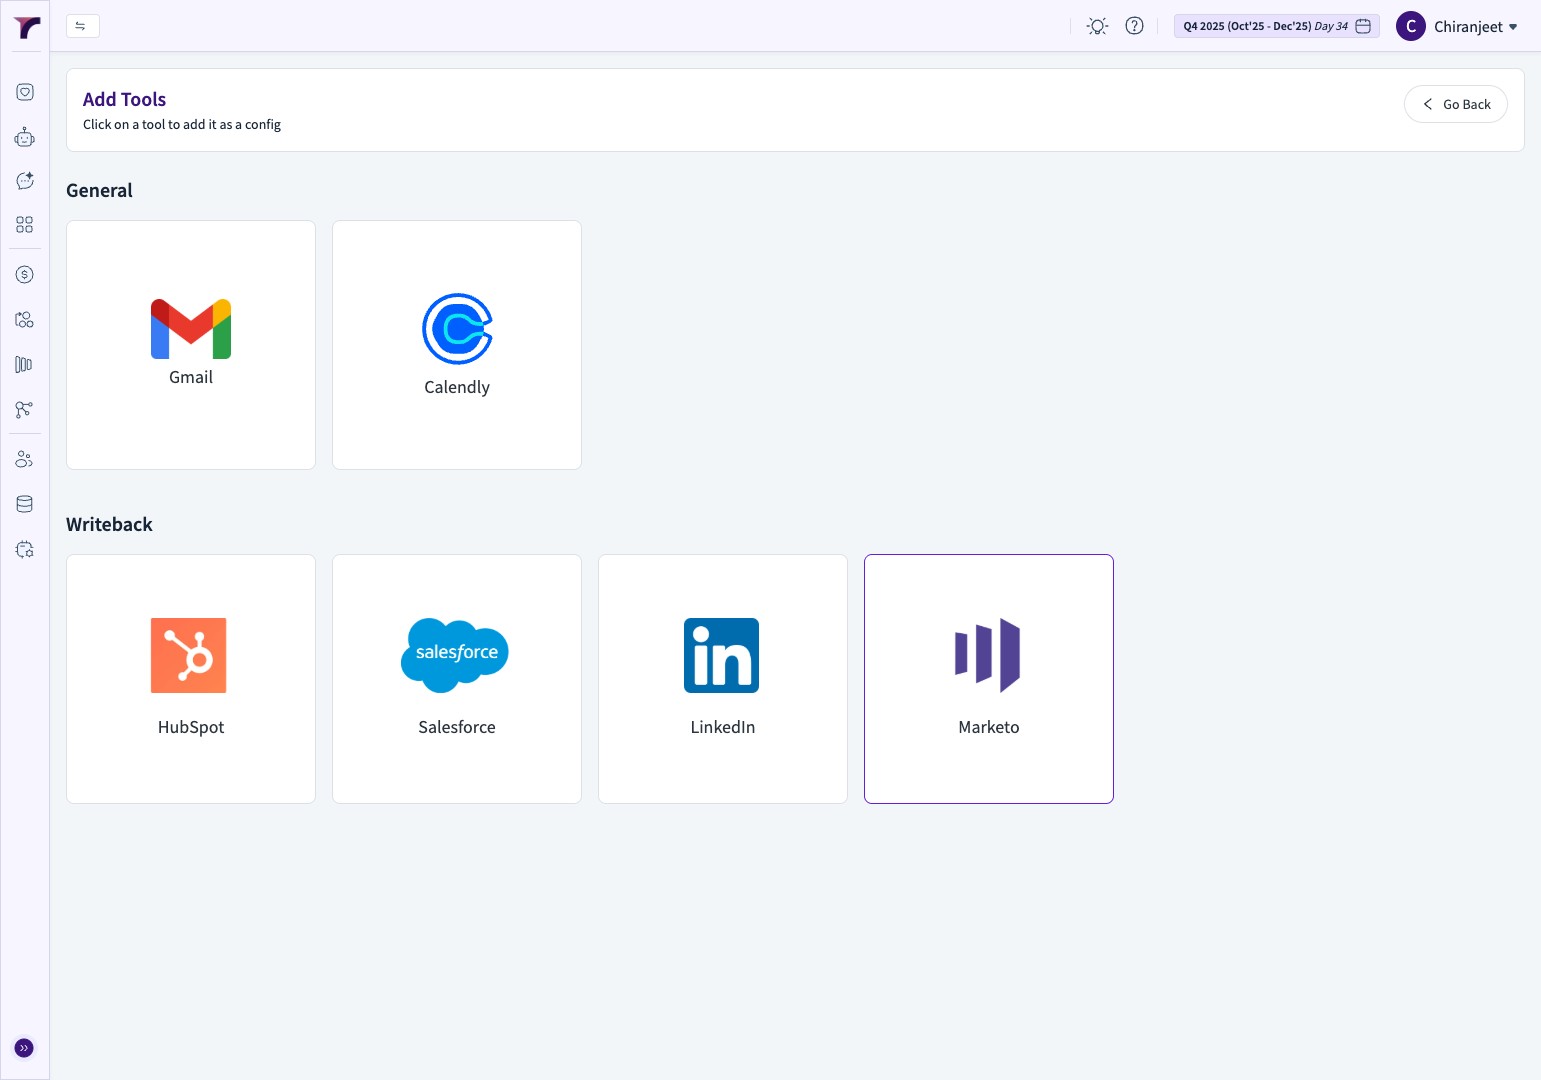Image resolution: width=1541 pixels, height=1080 pixels.
Task: Open the chip settings sidebar icon
Action: point(25,549)
